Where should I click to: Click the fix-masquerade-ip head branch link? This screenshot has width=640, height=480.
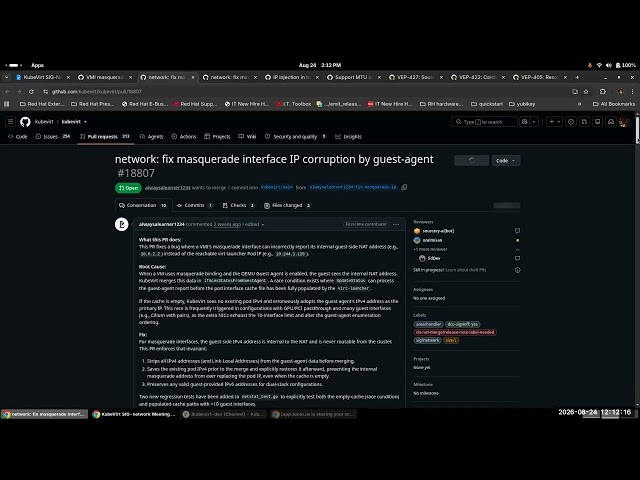pos(353,187)
